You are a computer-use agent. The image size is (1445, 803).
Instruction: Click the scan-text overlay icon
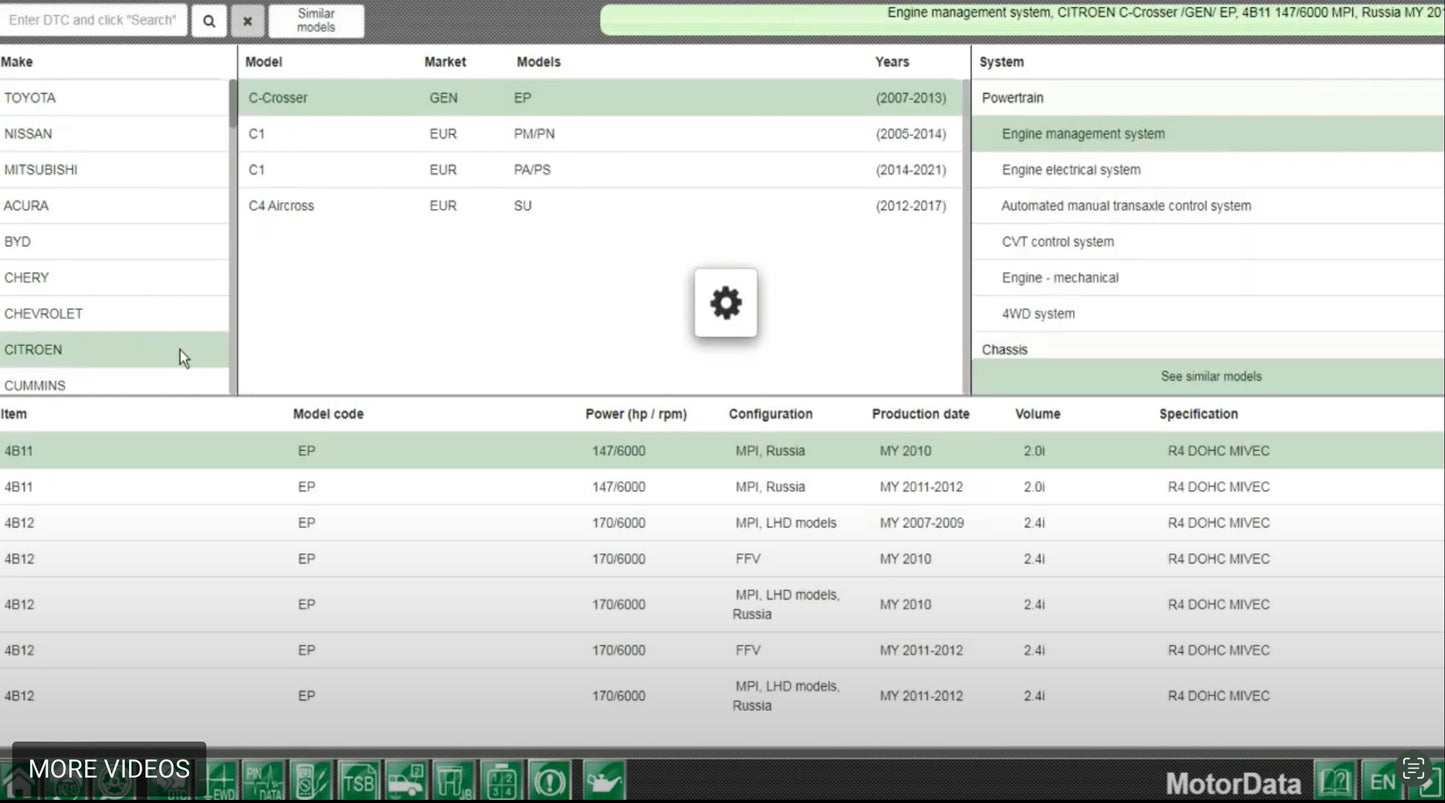click(1413, 768)
